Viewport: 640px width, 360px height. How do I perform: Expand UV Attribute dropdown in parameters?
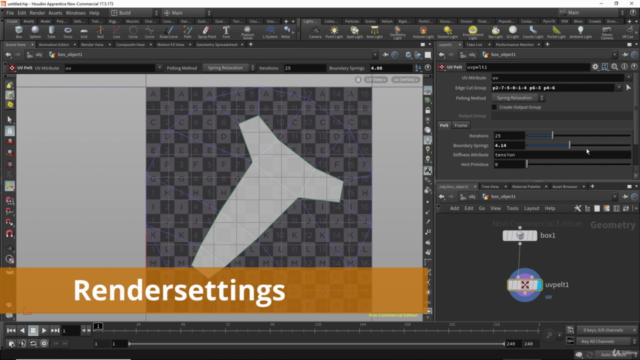pyautogui.click(x=629, y=78)
